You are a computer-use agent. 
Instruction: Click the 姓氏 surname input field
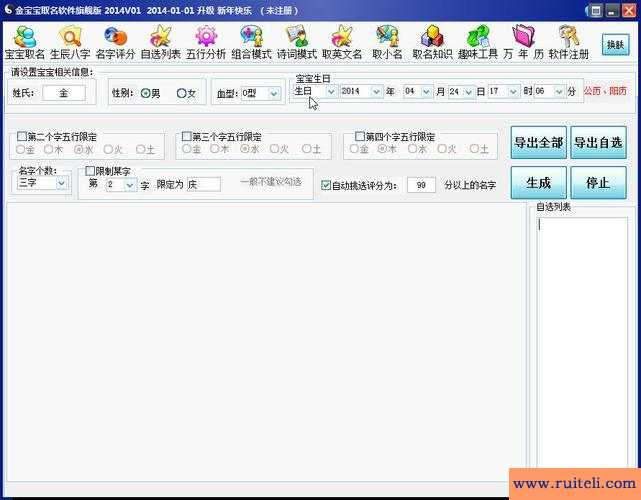(64, 93)
